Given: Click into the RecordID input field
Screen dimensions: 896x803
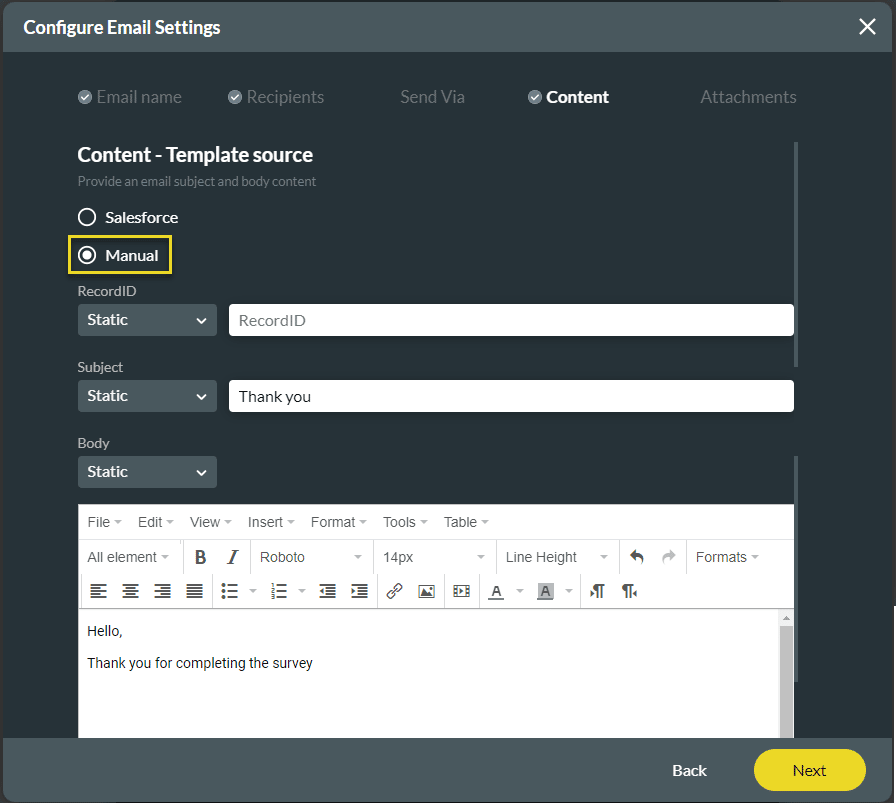Looking at the screenshot, I should (x=511, y=320).
